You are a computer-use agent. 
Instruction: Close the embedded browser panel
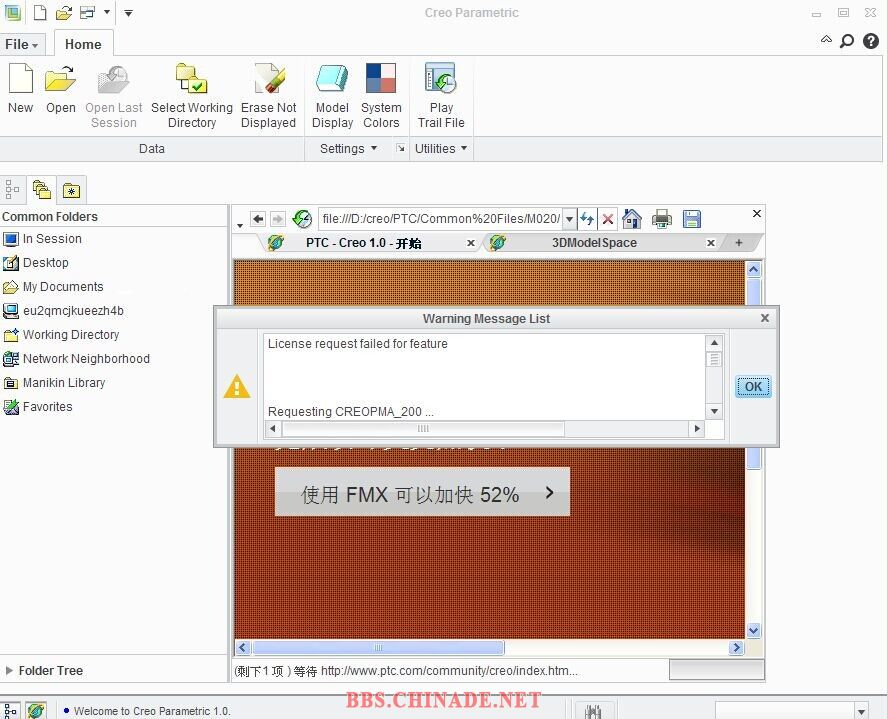tap(757, 213)
